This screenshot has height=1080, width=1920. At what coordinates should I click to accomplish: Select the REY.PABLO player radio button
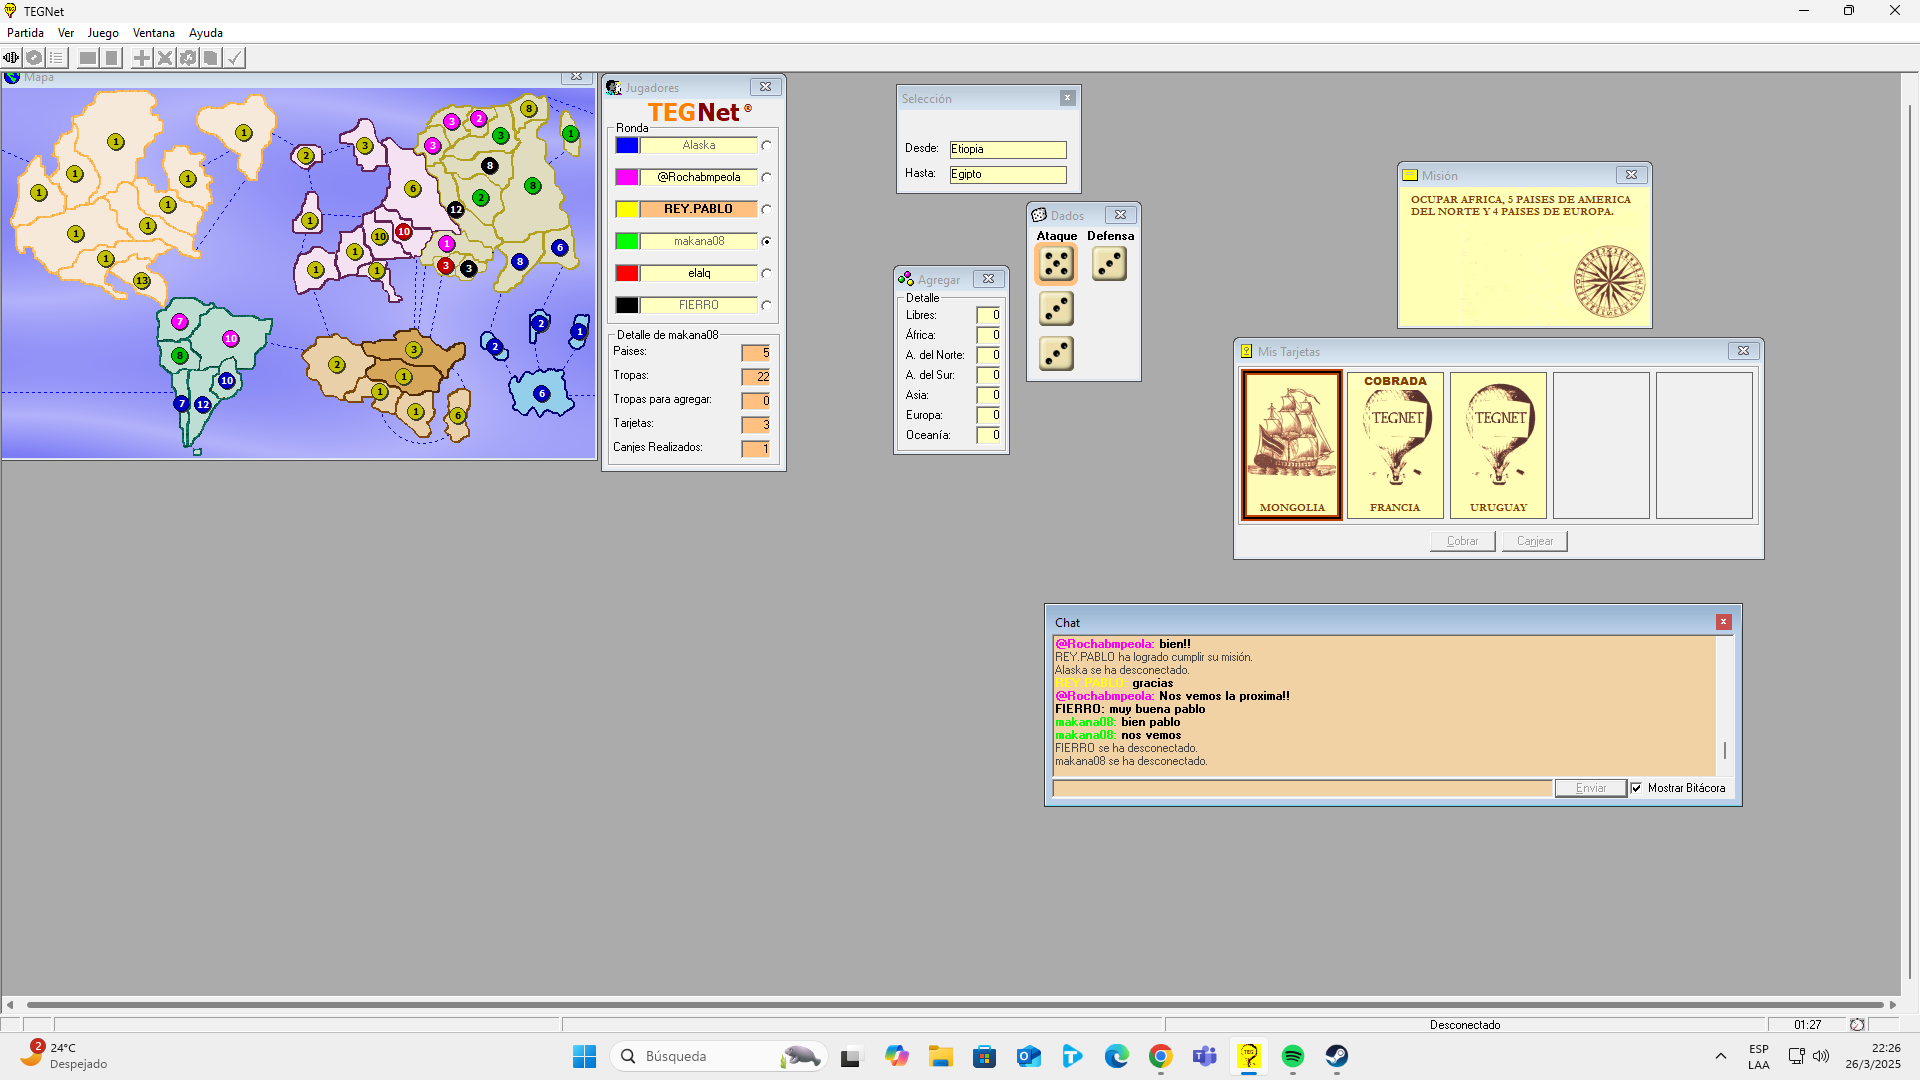pyautogui.click(x=766, y=210)
